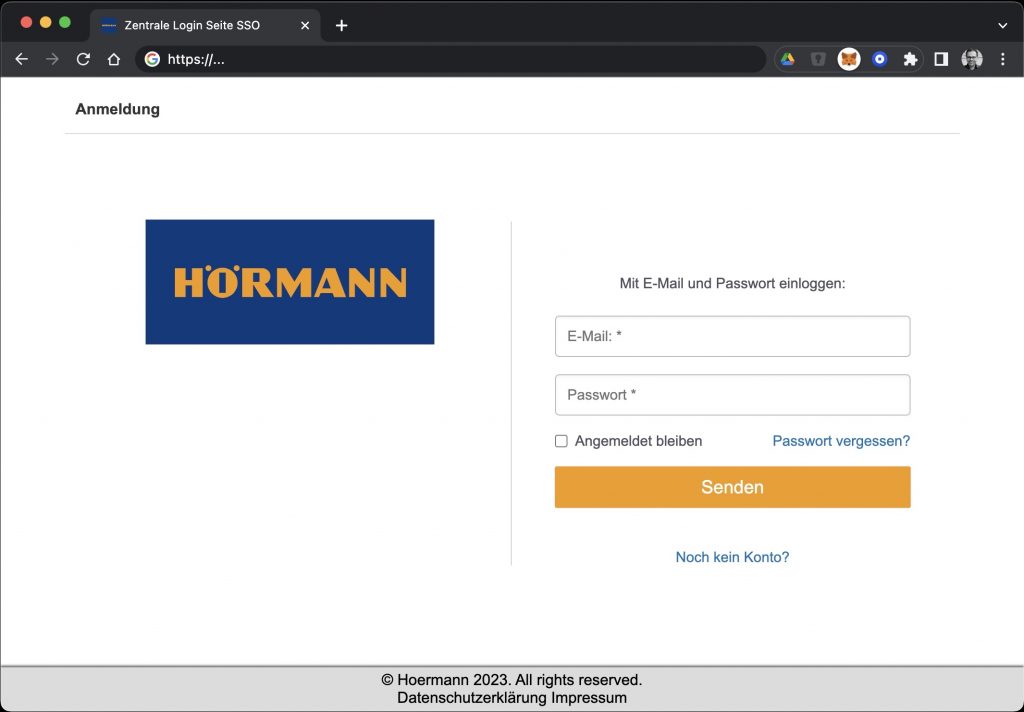1024x712 pixels.
Task: Click the Passwort vergessen? link
Action: click(x=841, y=441)
